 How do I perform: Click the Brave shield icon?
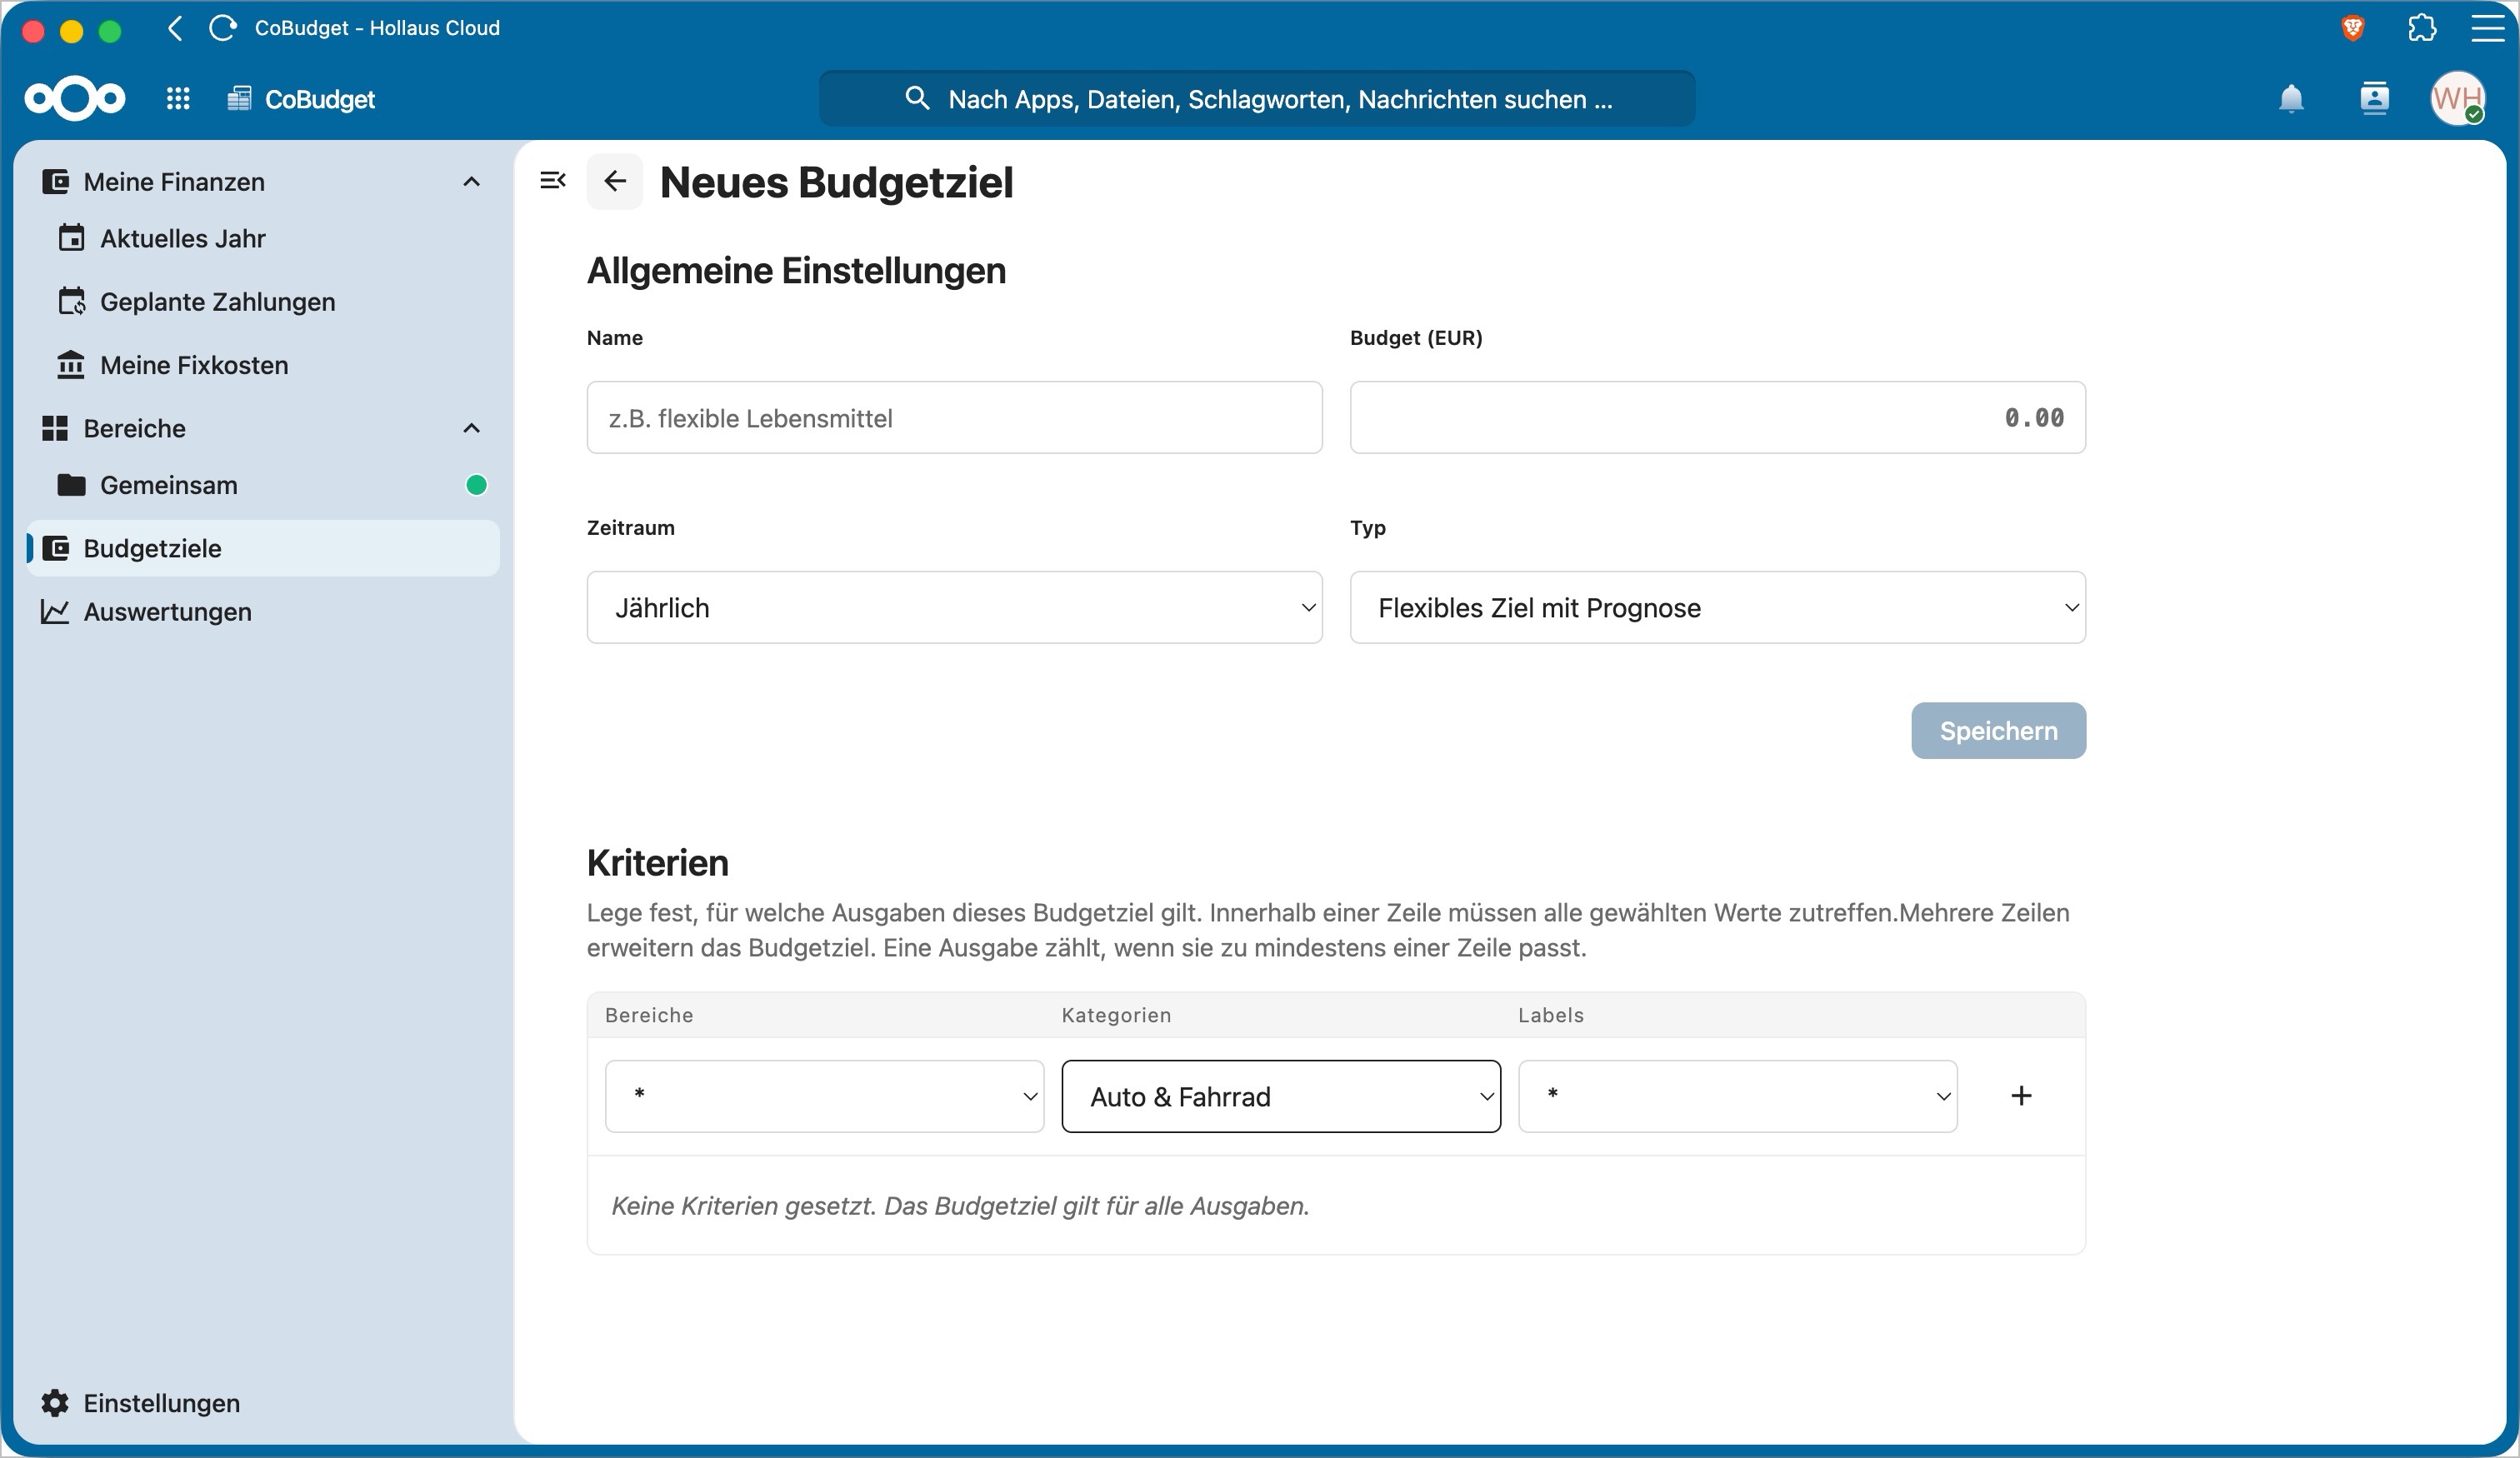[2353, 28]
